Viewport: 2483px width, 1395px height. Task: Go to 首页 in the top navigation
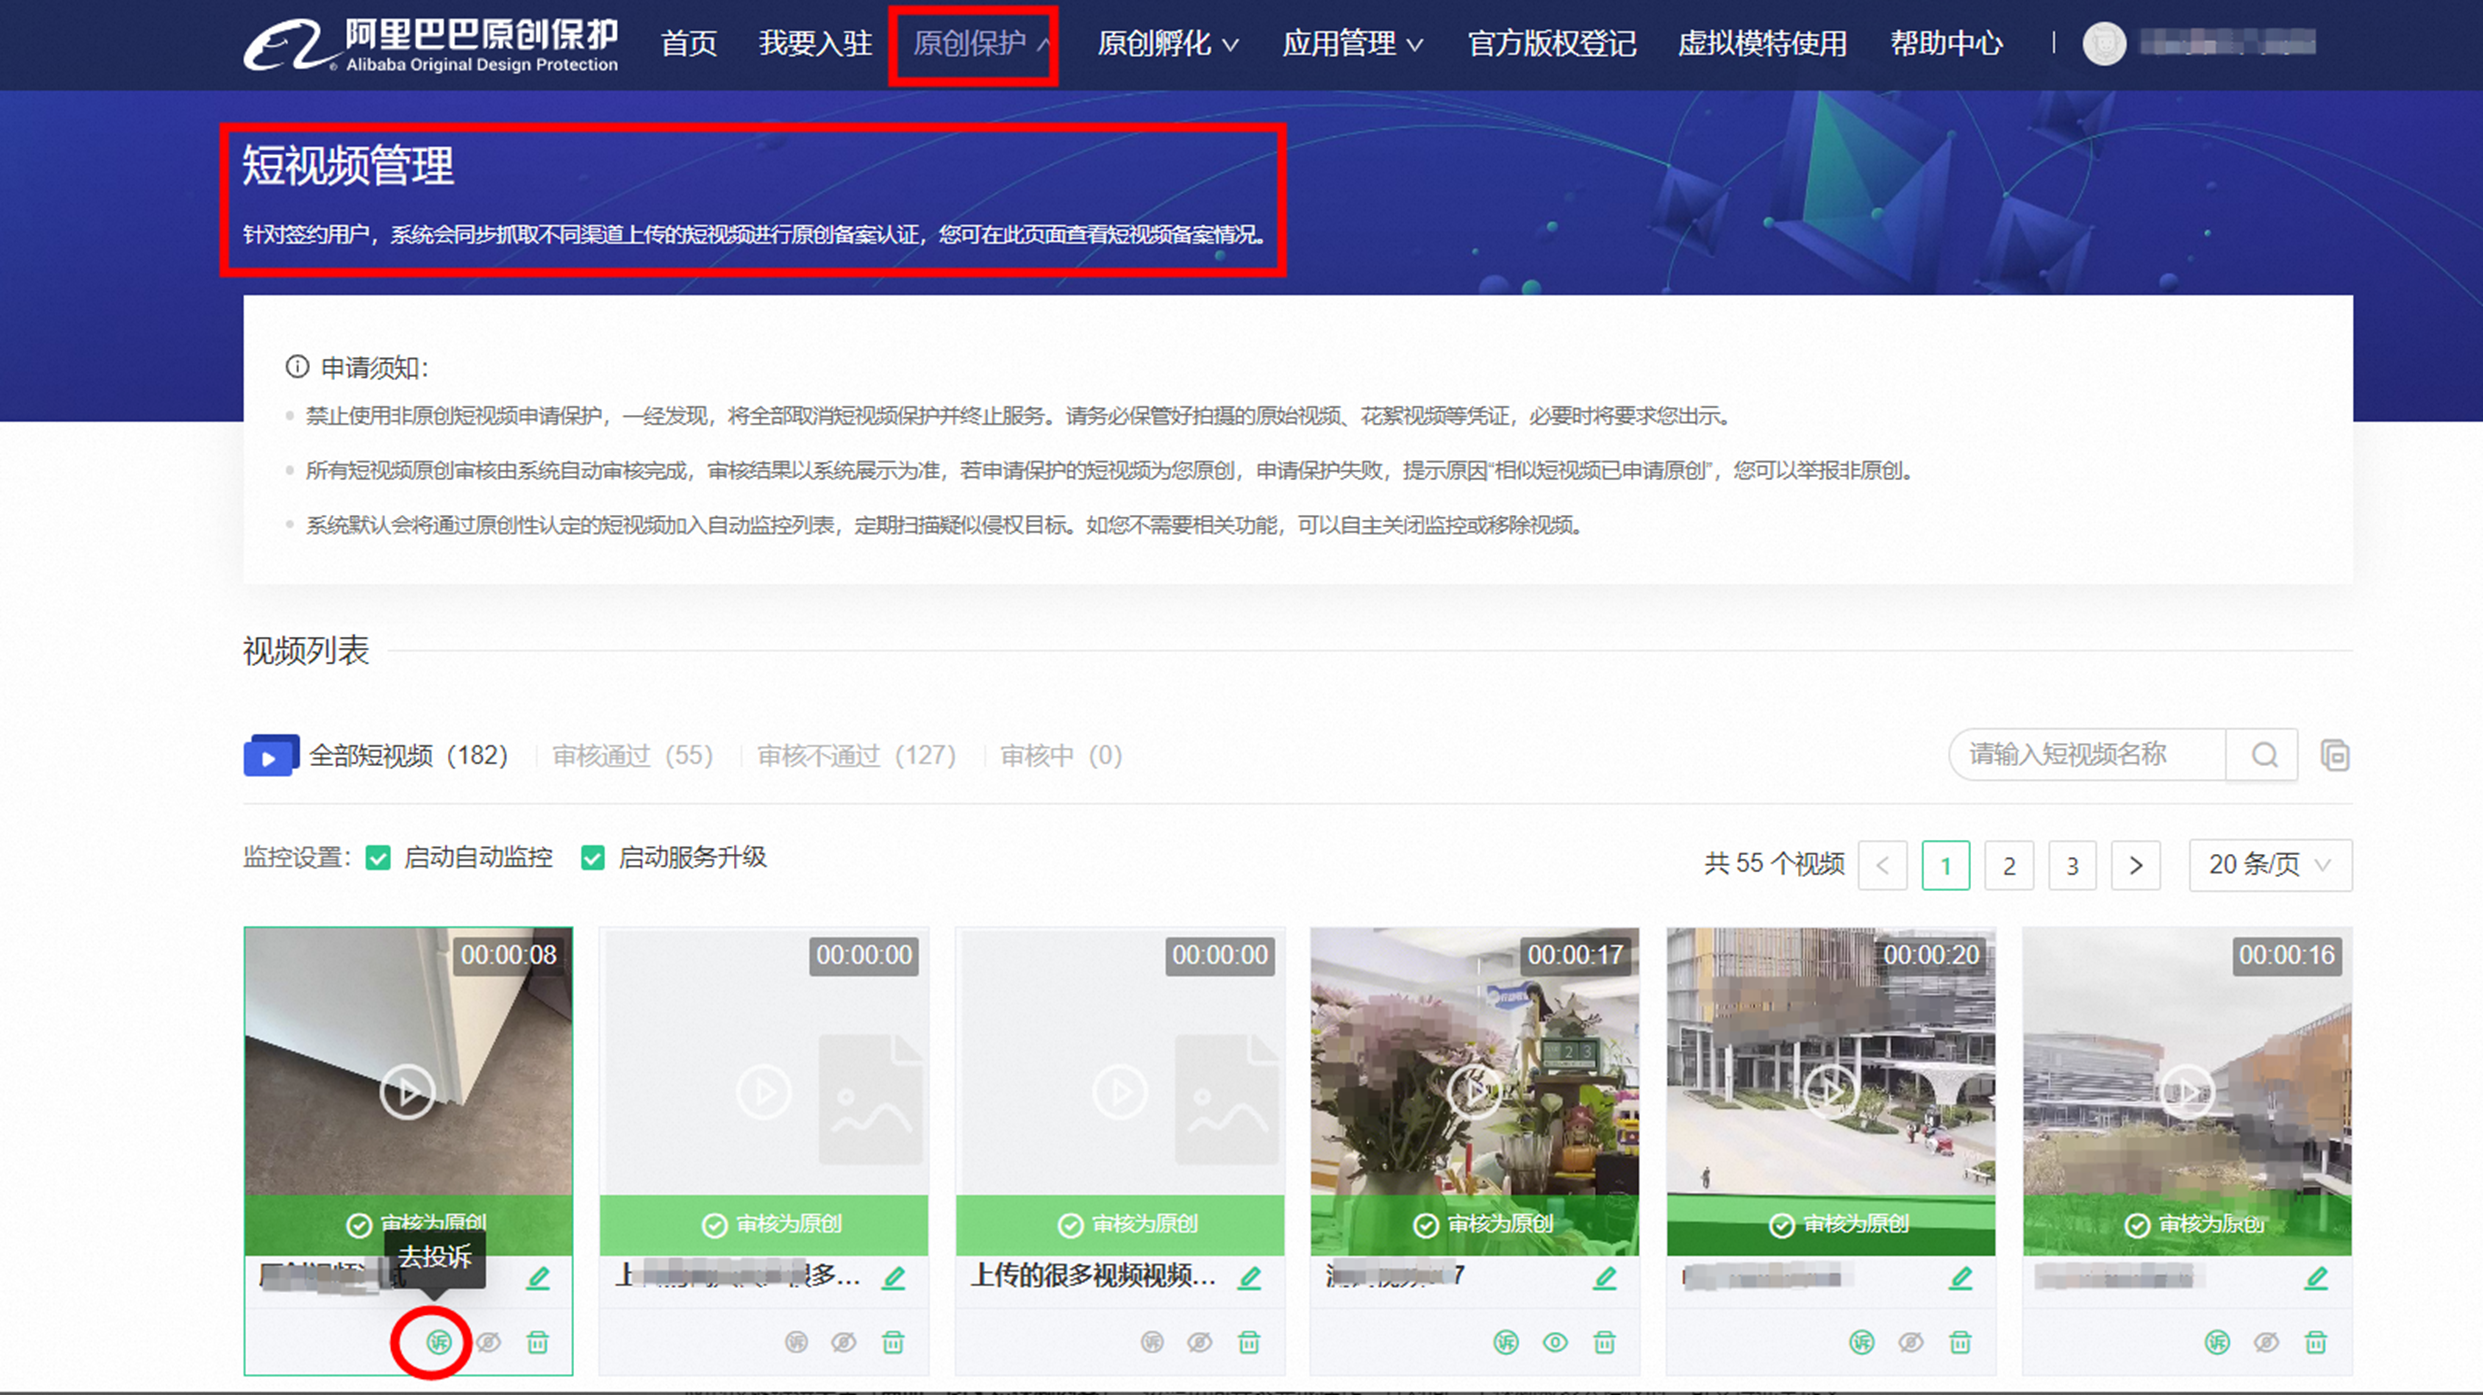[689, 43]
